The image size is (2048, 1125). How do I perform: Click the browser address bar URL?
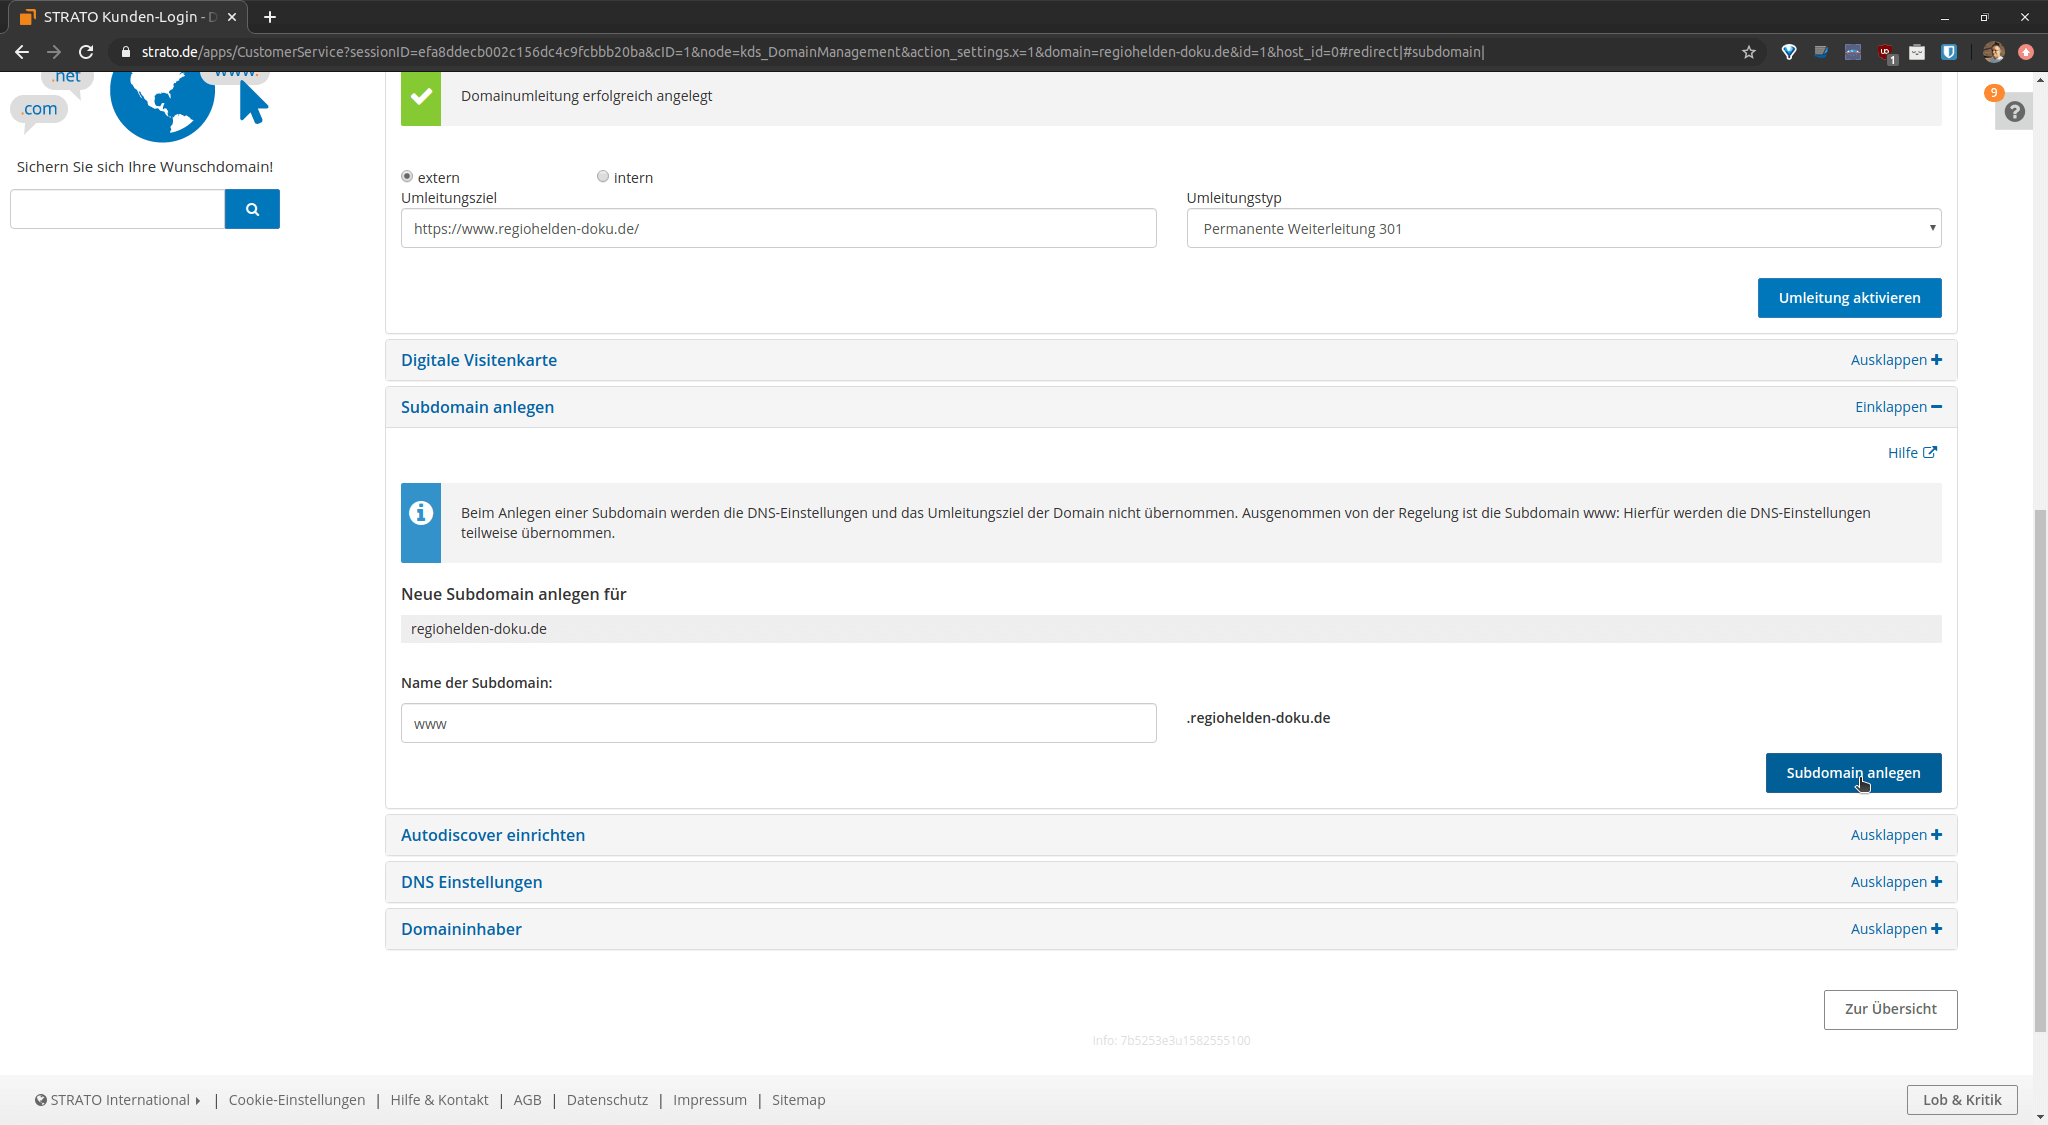tap(812, 52)
